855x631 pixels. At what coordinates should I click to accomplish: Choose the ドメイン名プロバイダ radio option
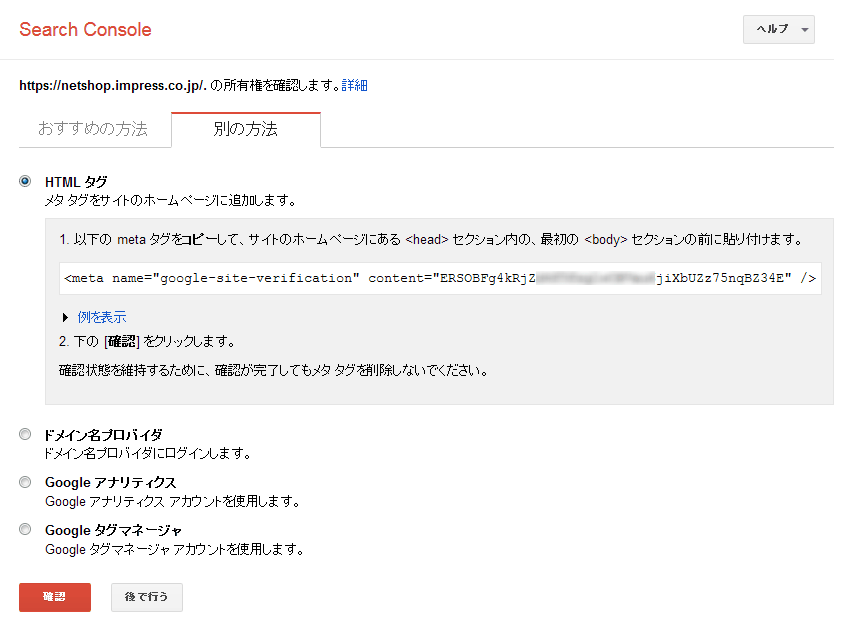25,434
